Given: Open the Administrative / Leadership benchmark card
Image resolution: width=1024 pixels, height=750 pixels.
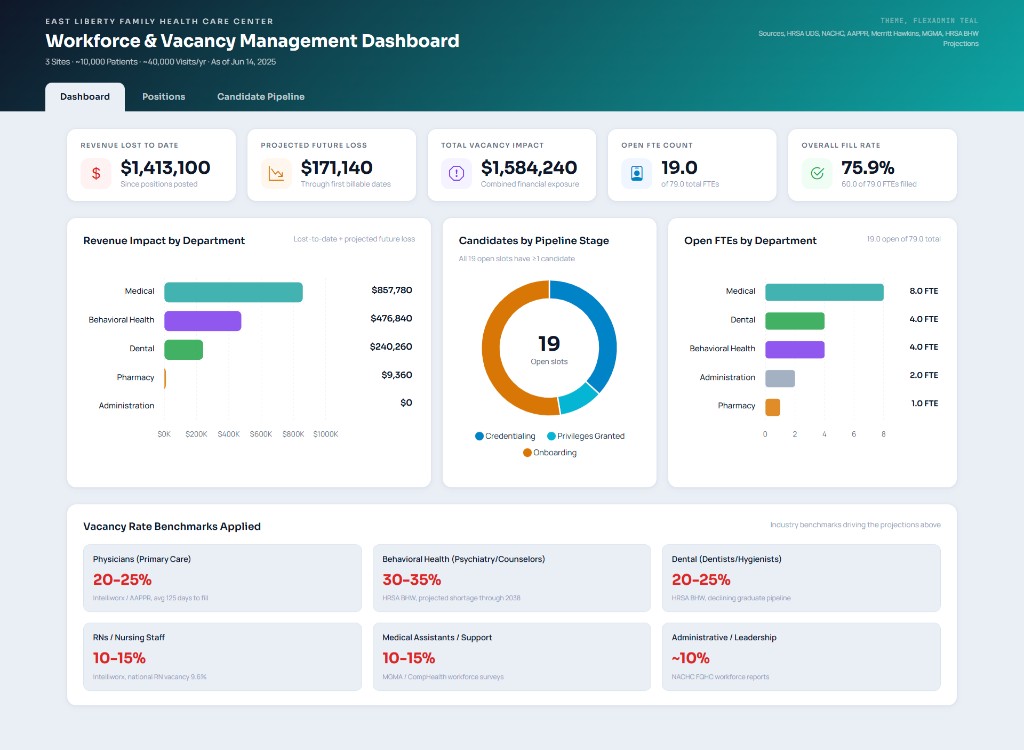Looking at the screenshot, I should (x=801, y=657).
